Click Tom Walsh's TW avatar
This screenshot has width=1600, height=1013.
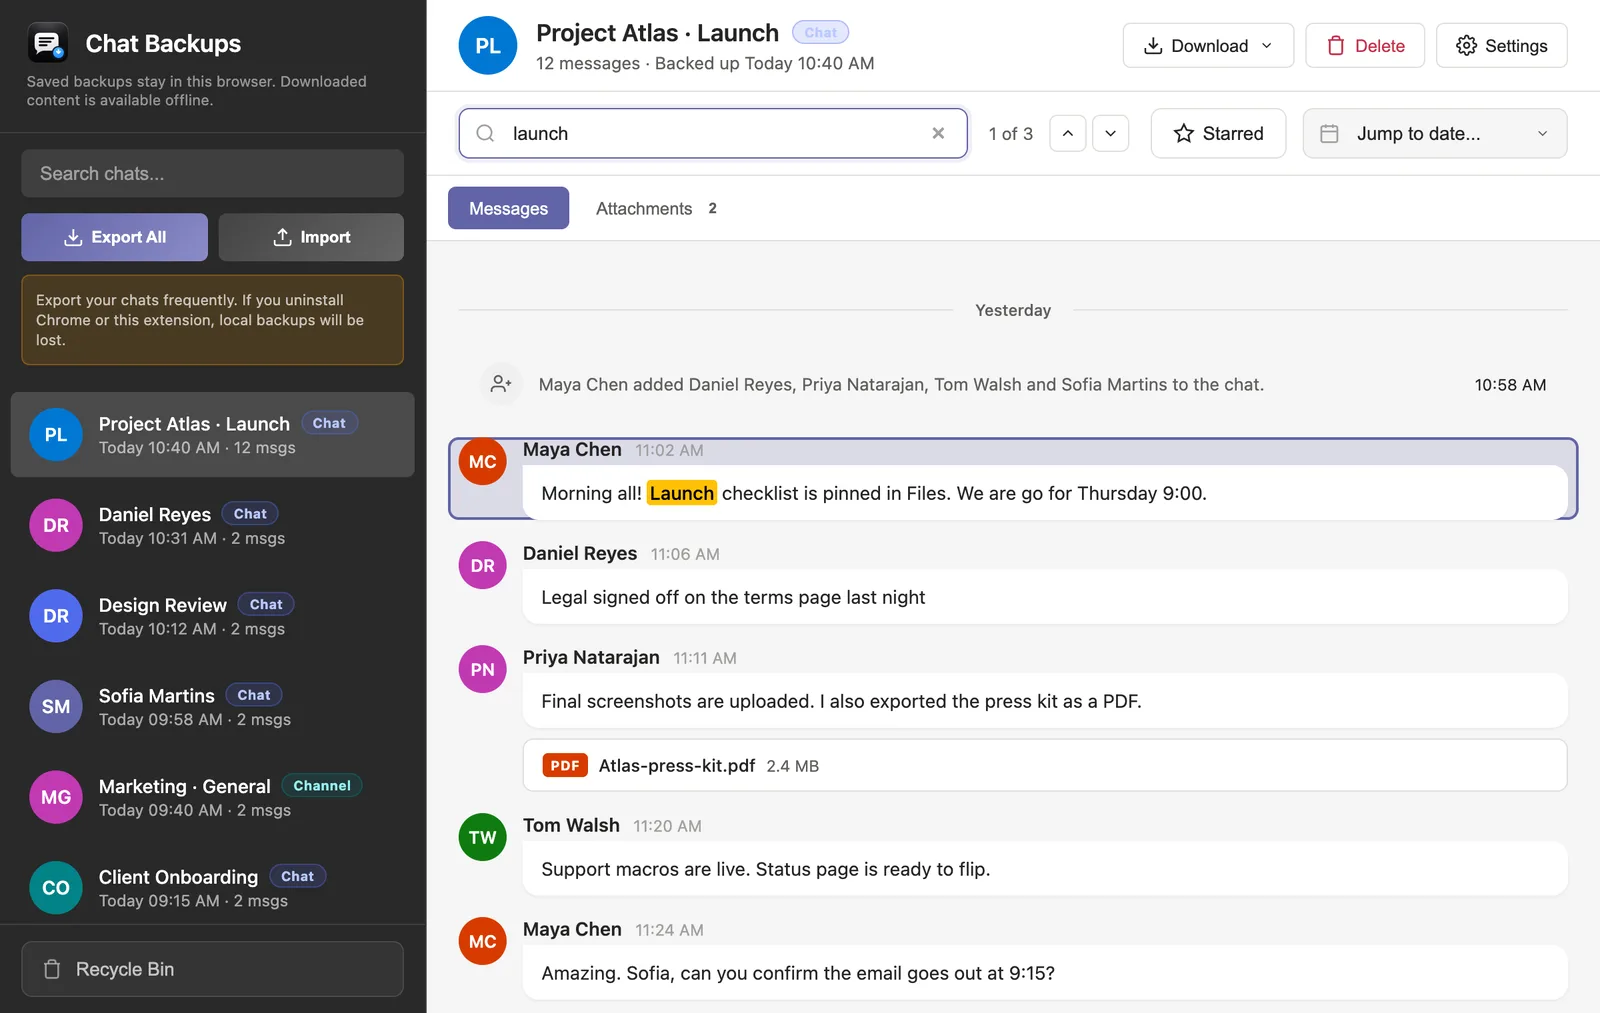click(x=482, y=837)
